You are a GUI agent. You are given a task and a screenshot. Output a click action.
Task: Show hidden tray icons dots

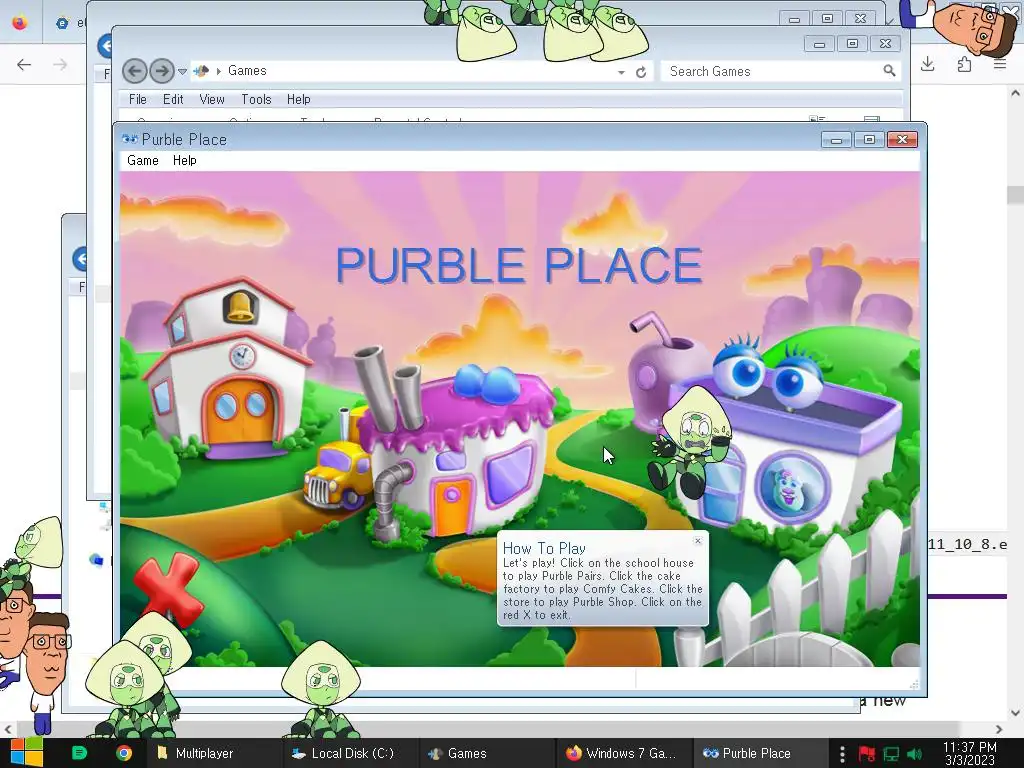pyautogui.click(x=842, y=754)
